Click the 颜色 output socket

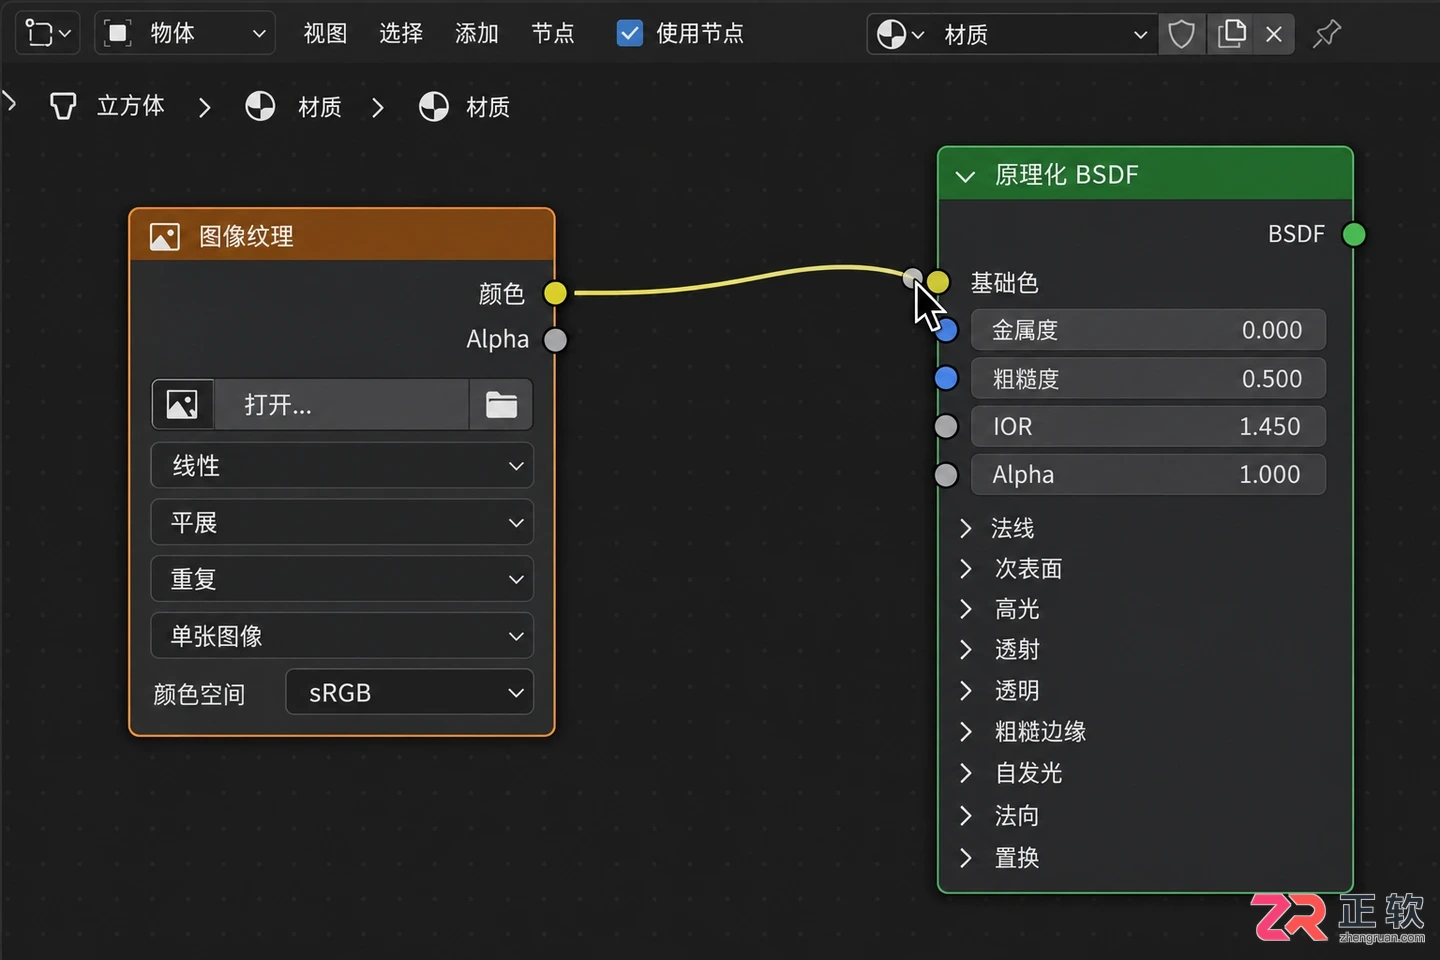[555, 293]
